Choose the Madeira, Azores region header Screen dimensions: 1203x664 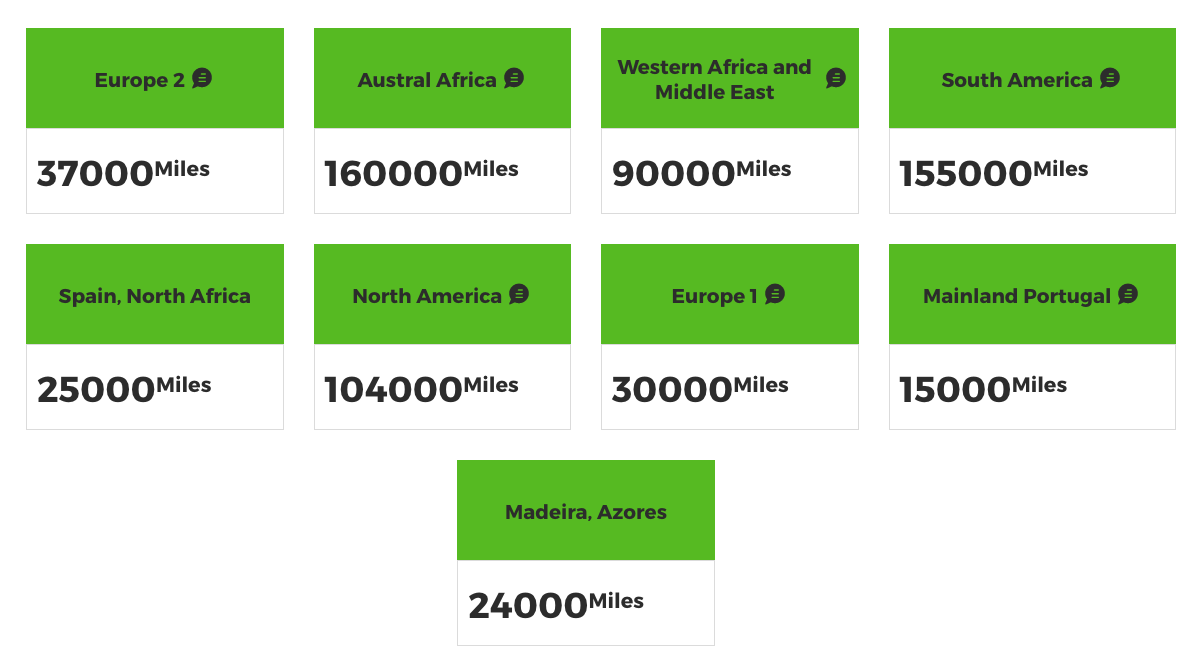coord(586,510)
